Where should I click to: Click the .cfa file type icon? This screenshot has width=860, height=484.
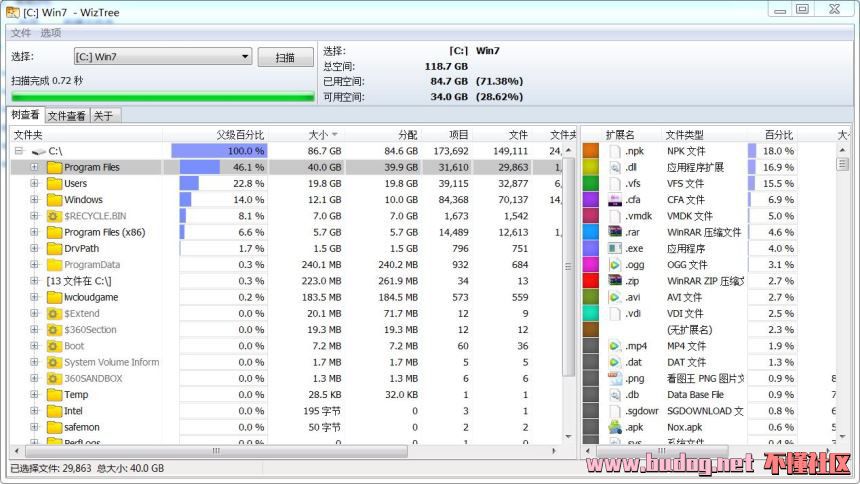coord(616,200)
